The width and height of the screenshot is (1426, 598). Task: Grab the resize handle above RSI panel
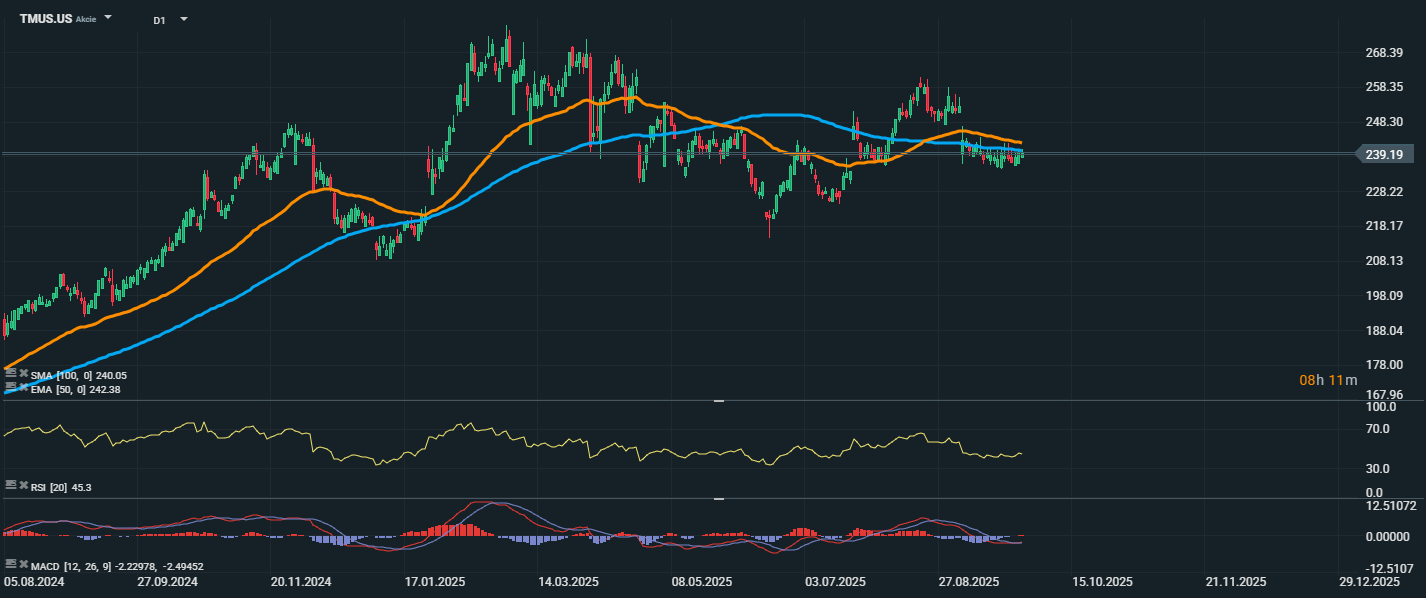point(718,401)
